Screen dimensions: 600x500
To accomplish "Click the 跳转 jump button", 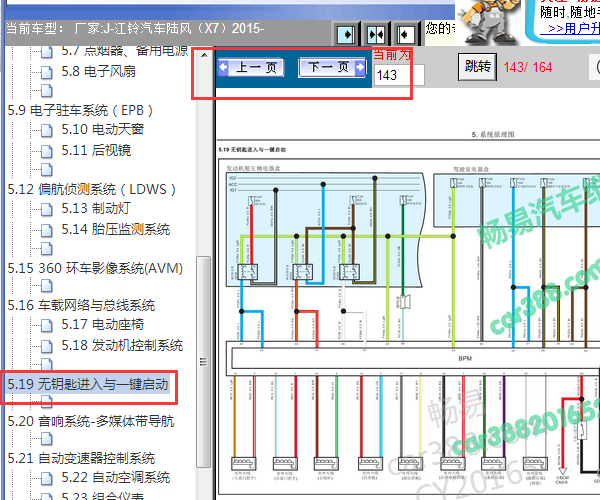I will point(478,67).
